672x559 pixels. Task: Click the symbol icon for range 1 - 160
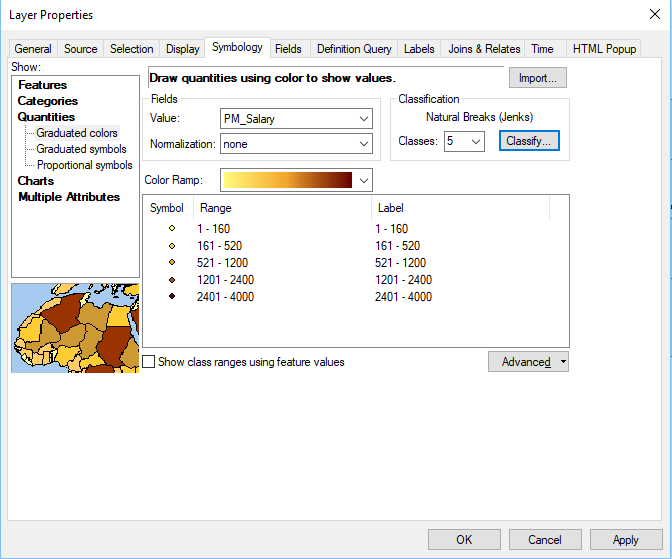172,229
